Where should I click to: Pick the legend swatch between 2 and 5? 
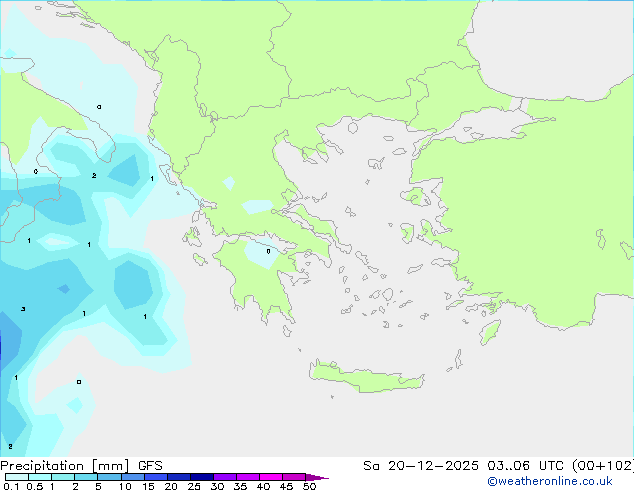tap(86, 477)
